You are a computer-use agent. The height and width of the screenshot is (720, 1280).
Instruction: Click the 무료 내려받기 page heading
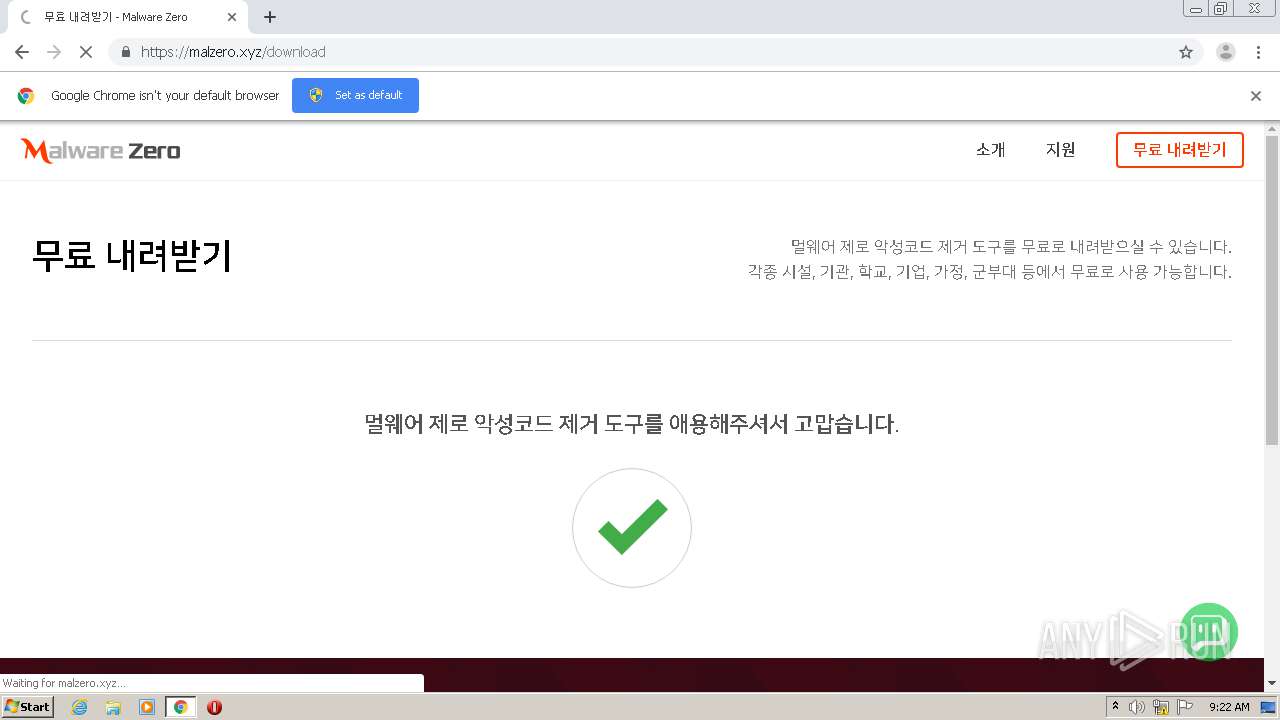click(132, 256)
